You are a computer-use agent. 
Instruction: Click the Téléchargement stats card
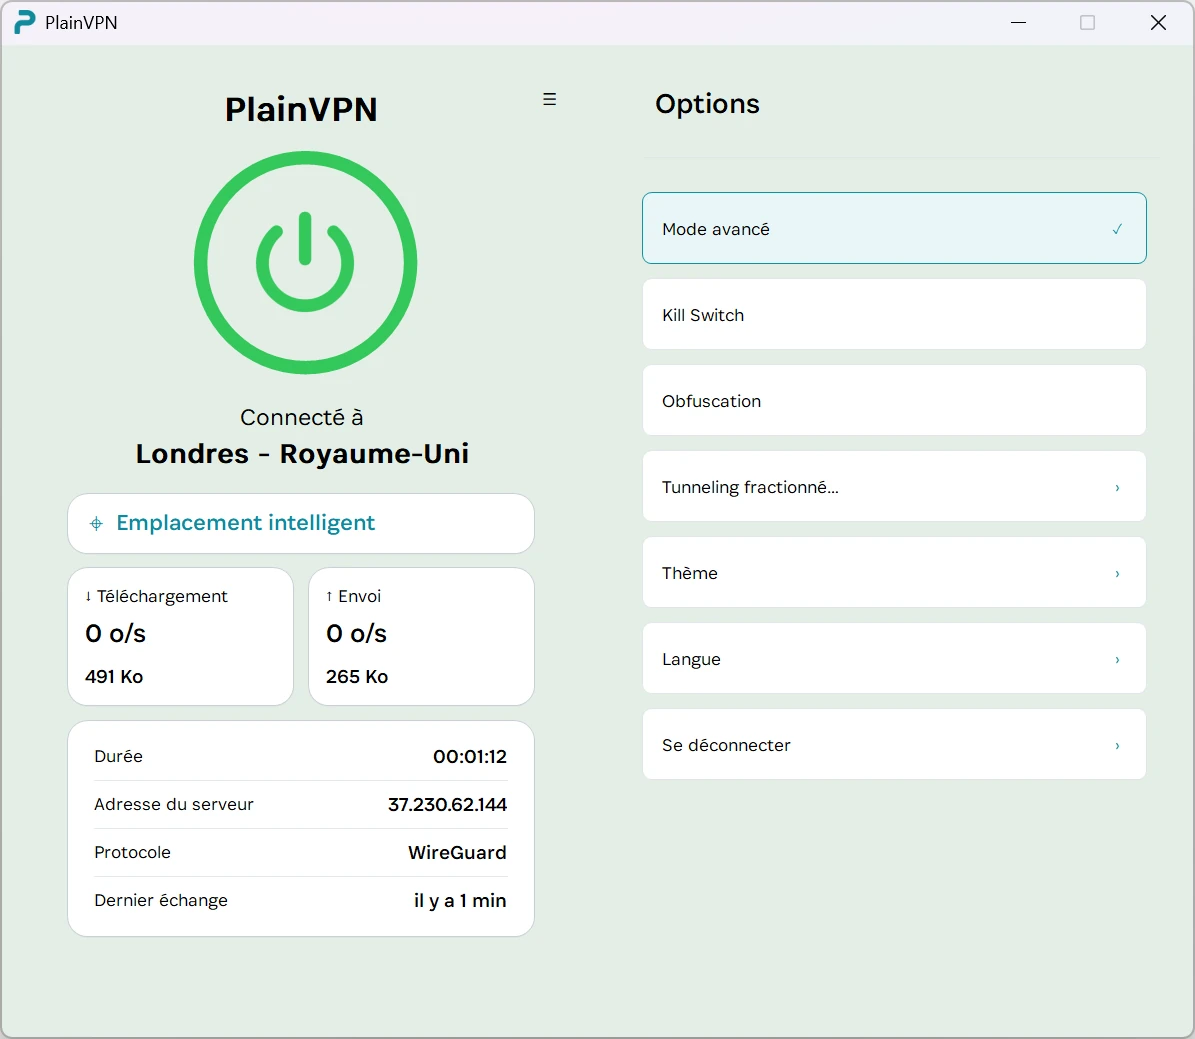point(181,637)
